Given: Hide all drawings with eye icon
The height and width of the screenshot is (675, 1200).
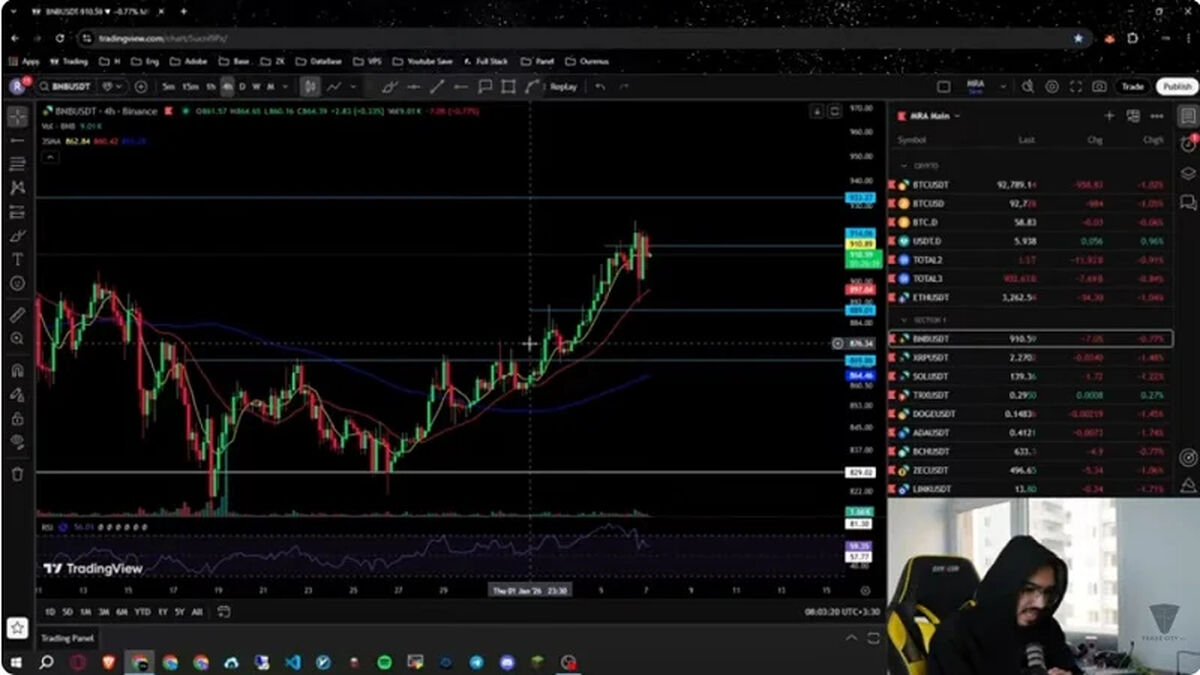Looking at the screenshot, I should [x=17, y=443].
